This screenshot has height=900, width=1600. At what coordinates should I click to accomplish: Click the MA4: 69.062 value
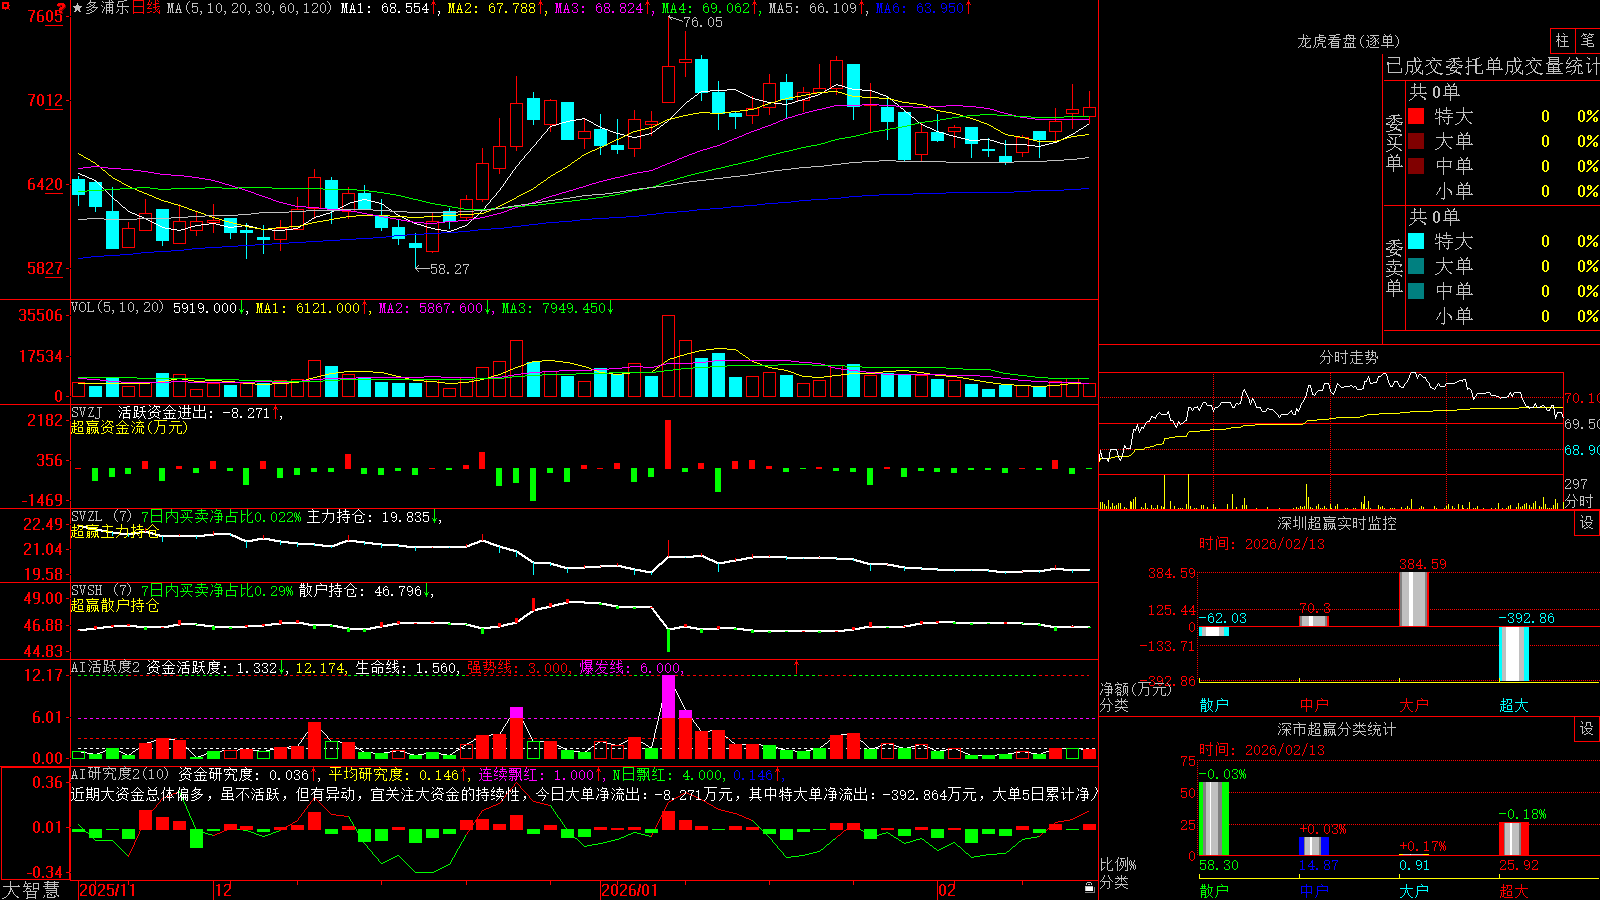pos(706,8)
